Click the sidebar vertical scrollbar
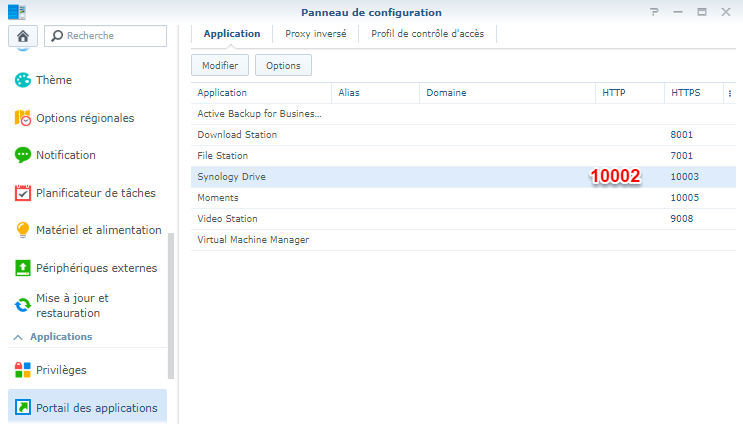This screenshot has height=424, width=743. [x=171, y=306]
